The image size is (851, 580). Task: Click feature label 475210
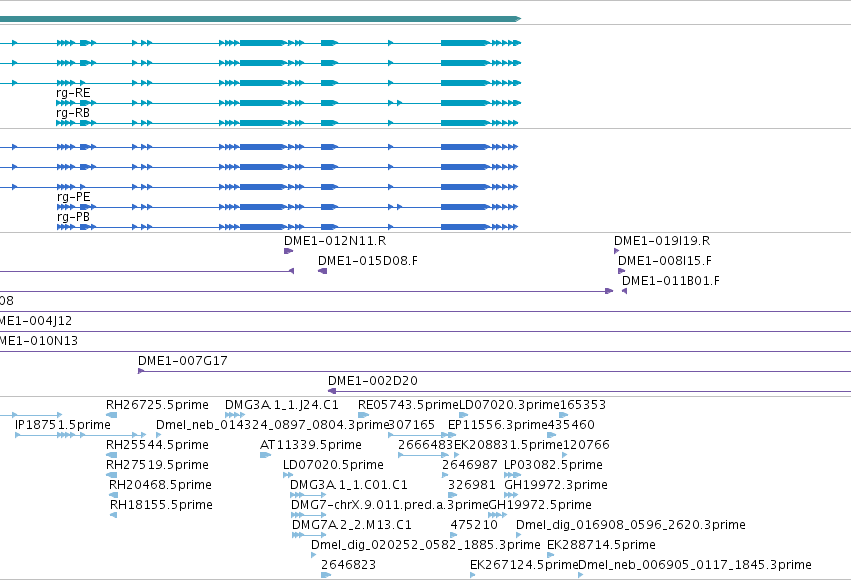coord(474,525)
